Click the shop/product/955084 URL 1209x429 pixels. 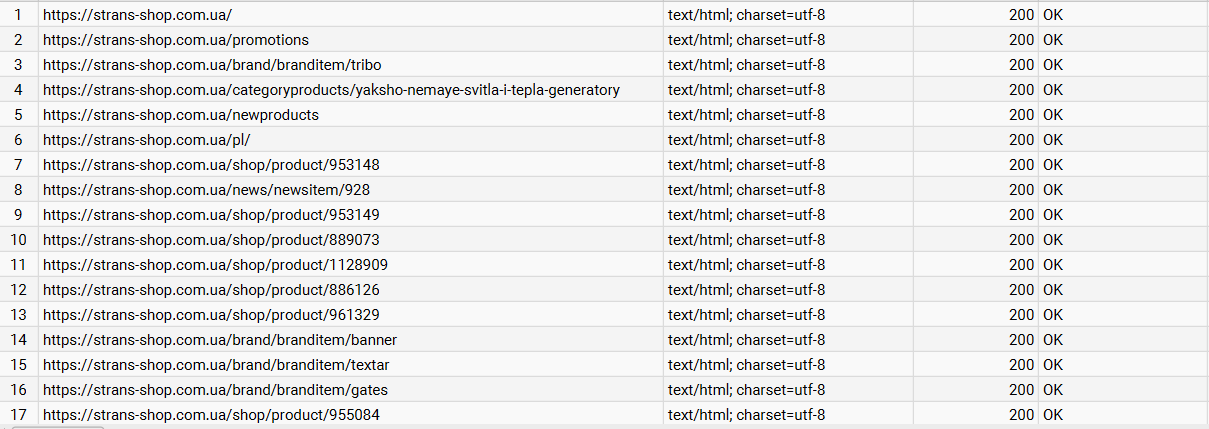[x=211, y=415]
